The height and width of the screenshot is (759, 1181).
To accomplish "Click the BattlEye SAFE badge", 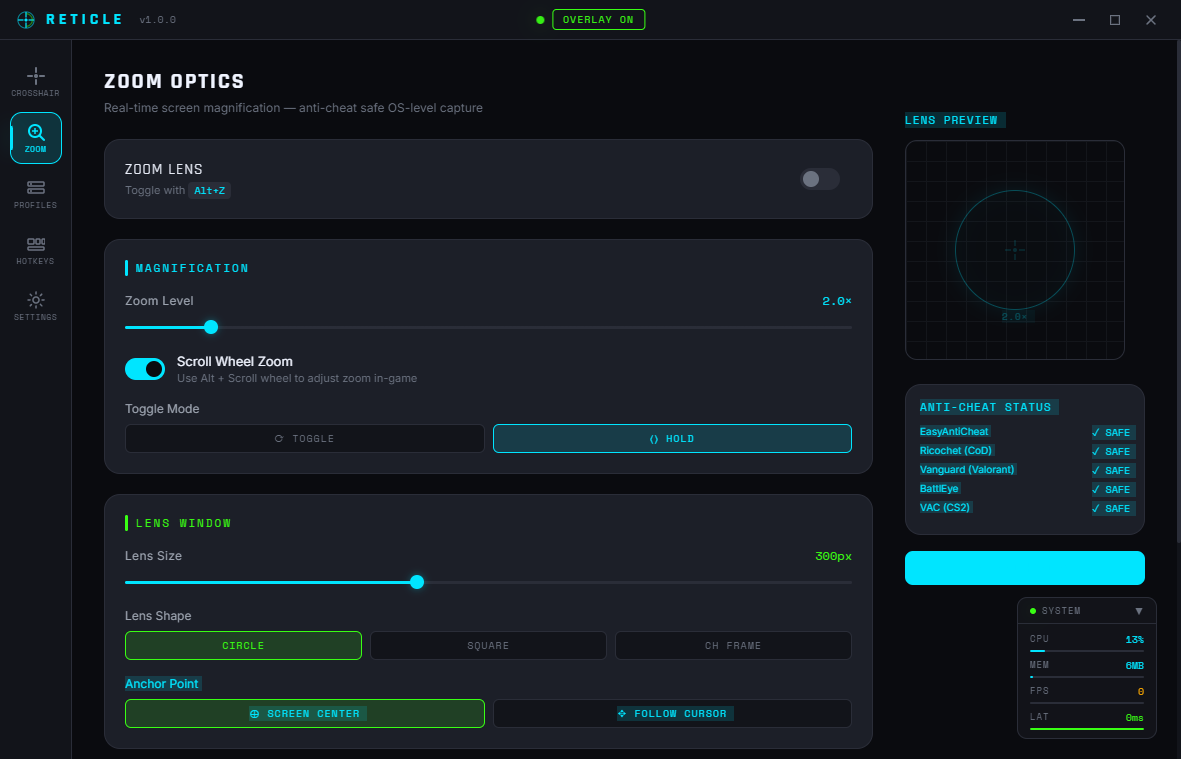I will (x=1113, y=489).
